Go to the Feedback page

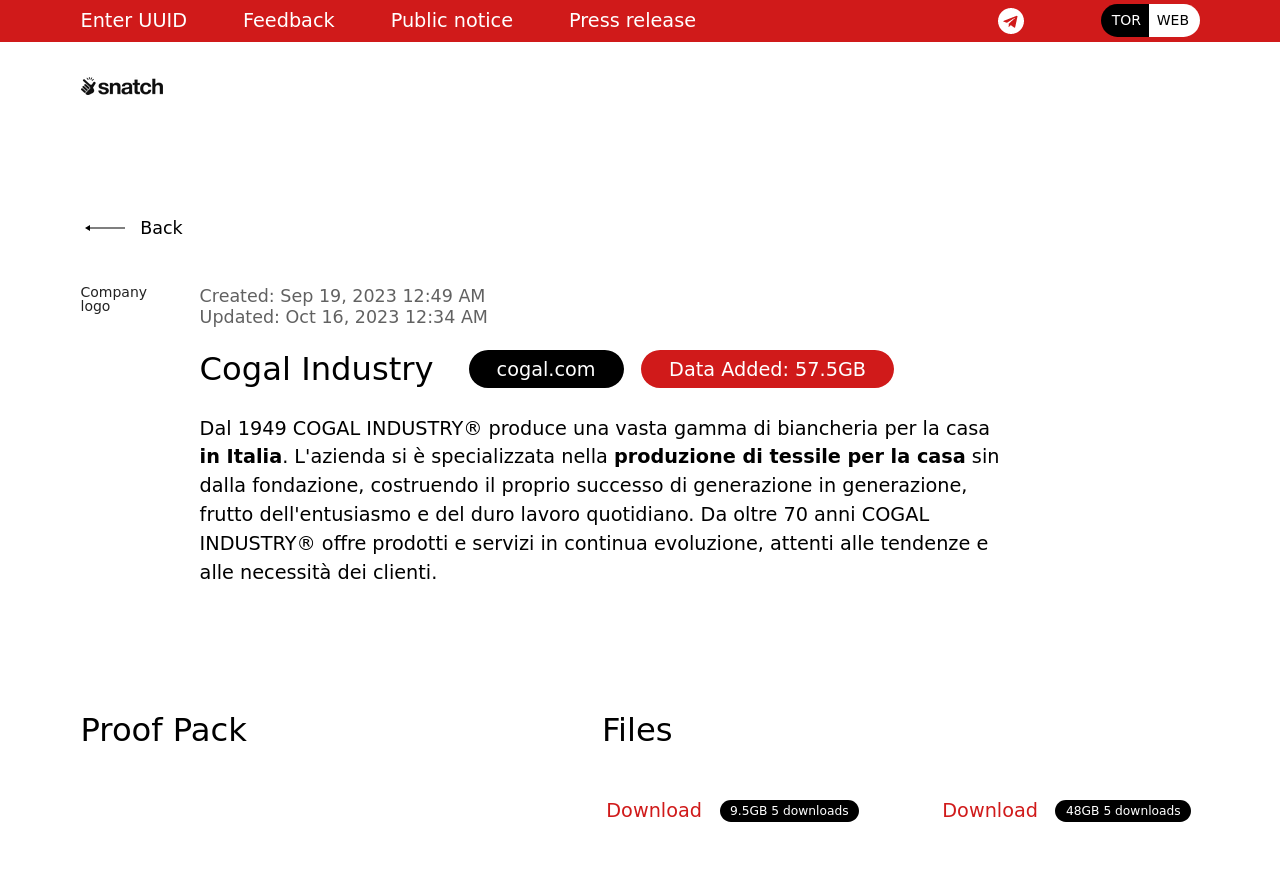pyautogui.click(x=288, y=20)
